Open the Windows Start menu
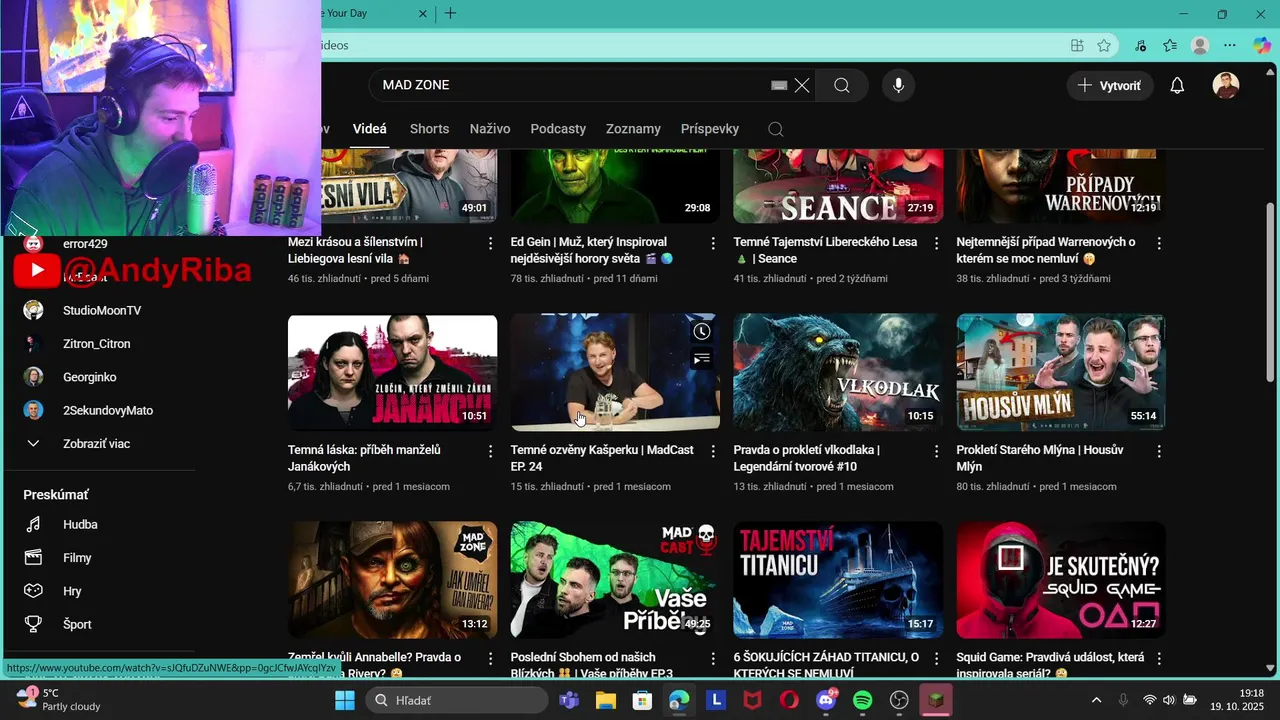This screenshot has height=720, width=1280. (345, 700)
